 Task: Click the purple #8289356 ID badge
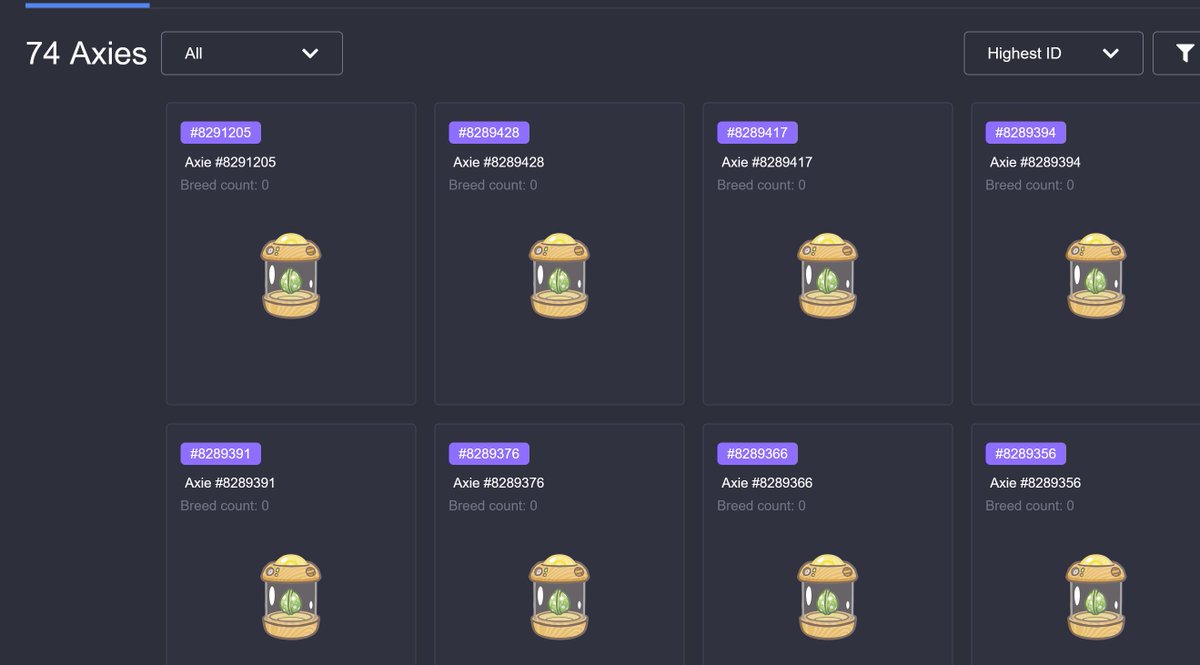click(1026, 454)
